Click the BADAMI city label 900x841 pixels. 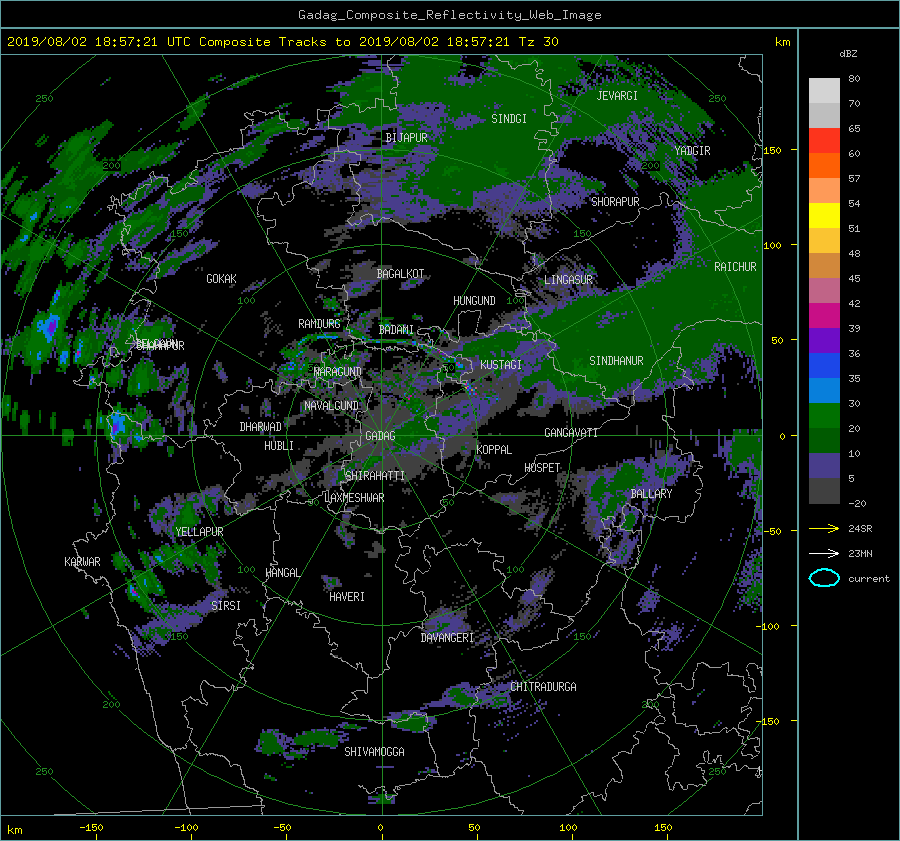coord(396,330)
